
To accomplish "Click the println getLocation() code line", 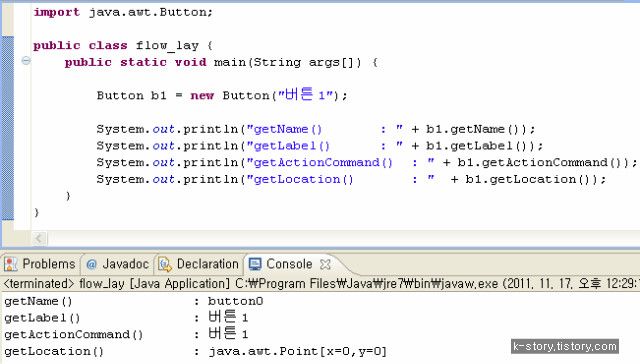I will 351,179.
